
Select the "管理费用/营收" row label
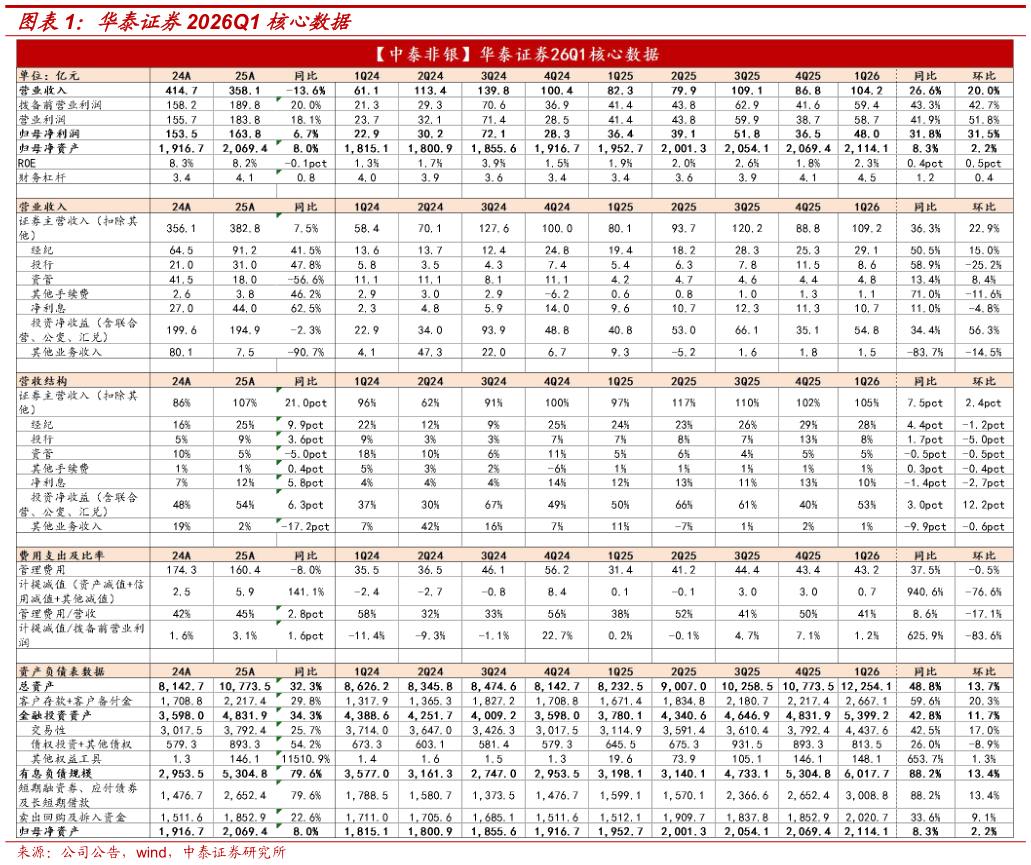click(57, 614)
